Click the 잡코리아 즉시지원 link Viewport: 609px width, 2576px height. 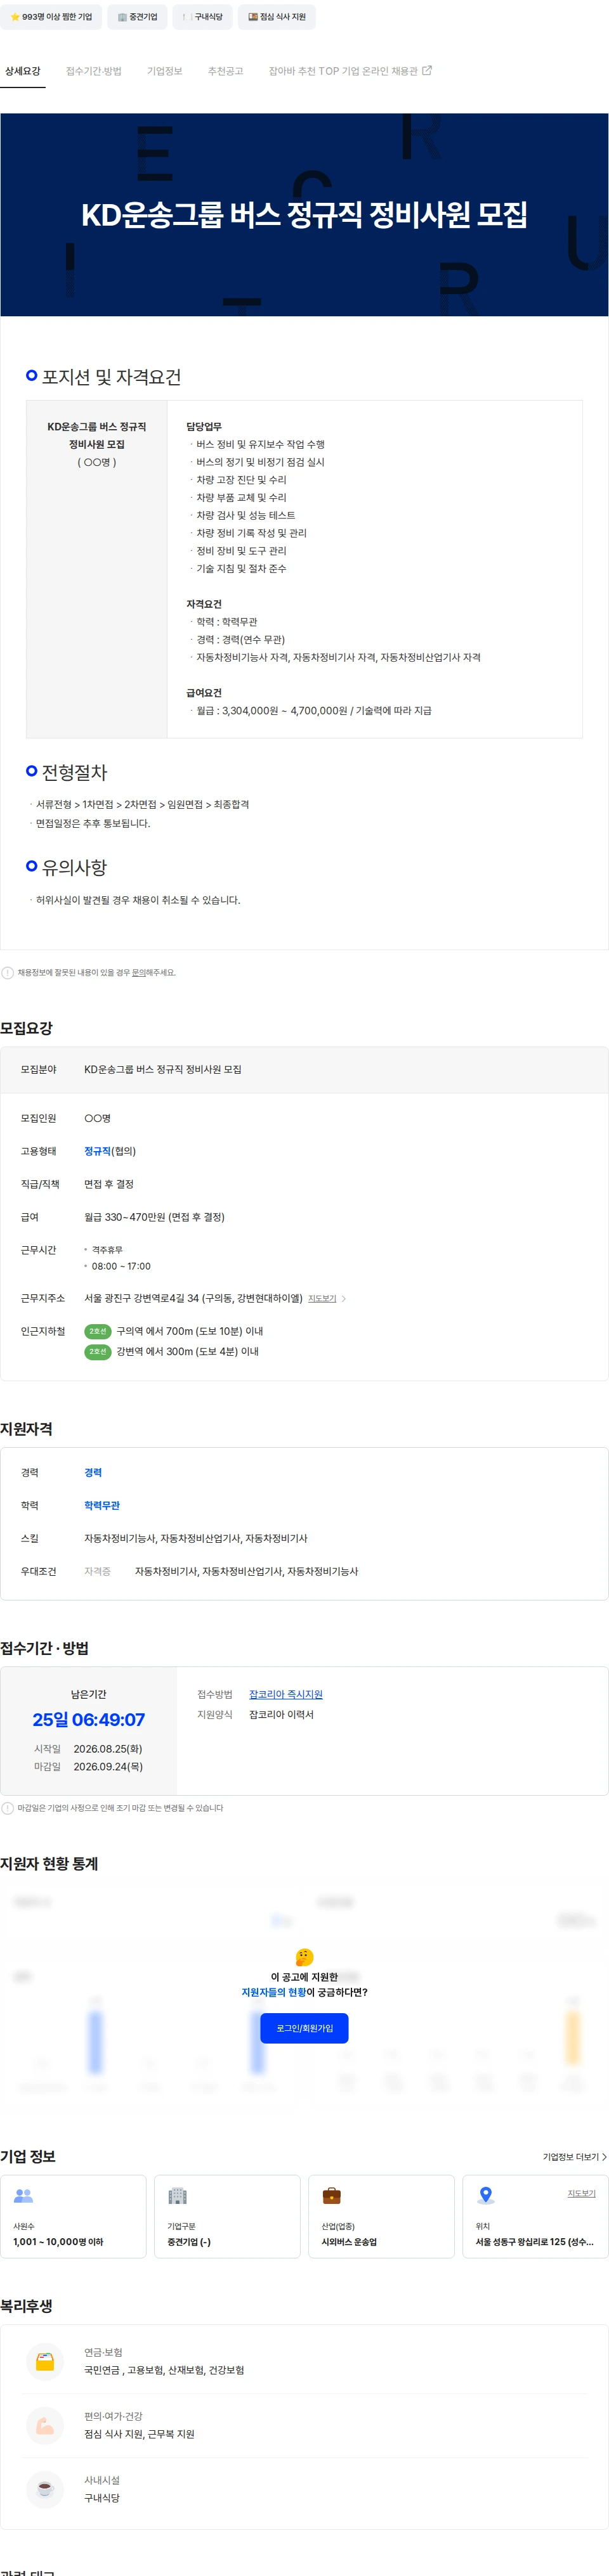pos(286,1694)
